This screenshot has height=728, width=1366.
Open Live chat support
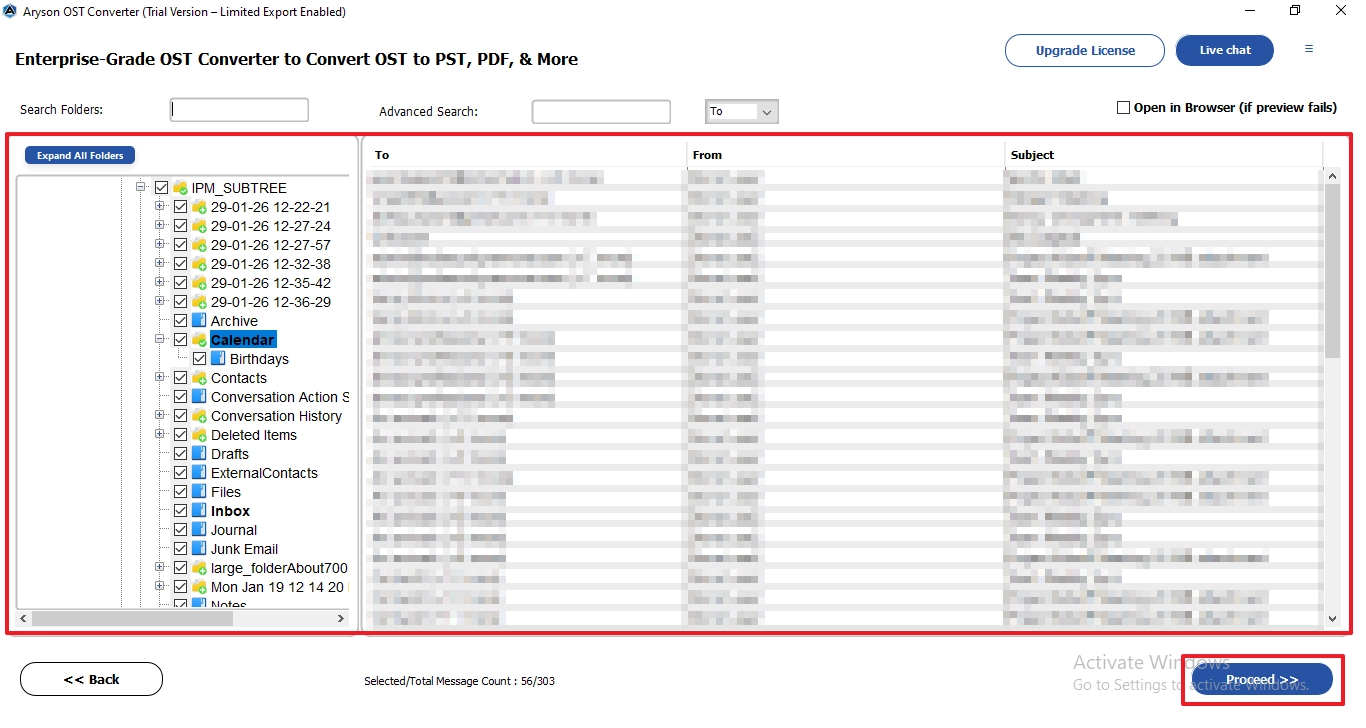tap(1225, 50)
